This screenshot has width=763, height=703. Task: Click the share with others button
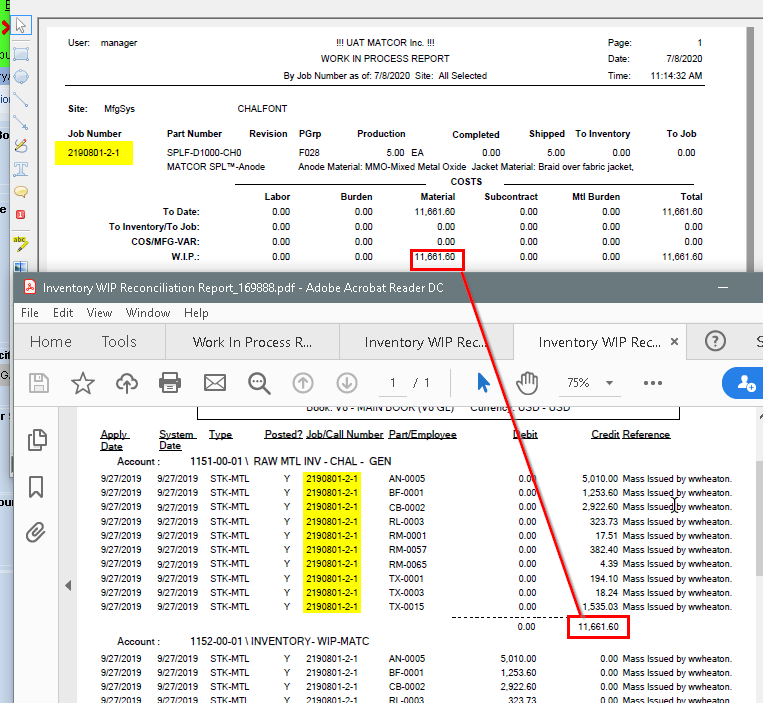pyautogui.click(x=743, y=383)
